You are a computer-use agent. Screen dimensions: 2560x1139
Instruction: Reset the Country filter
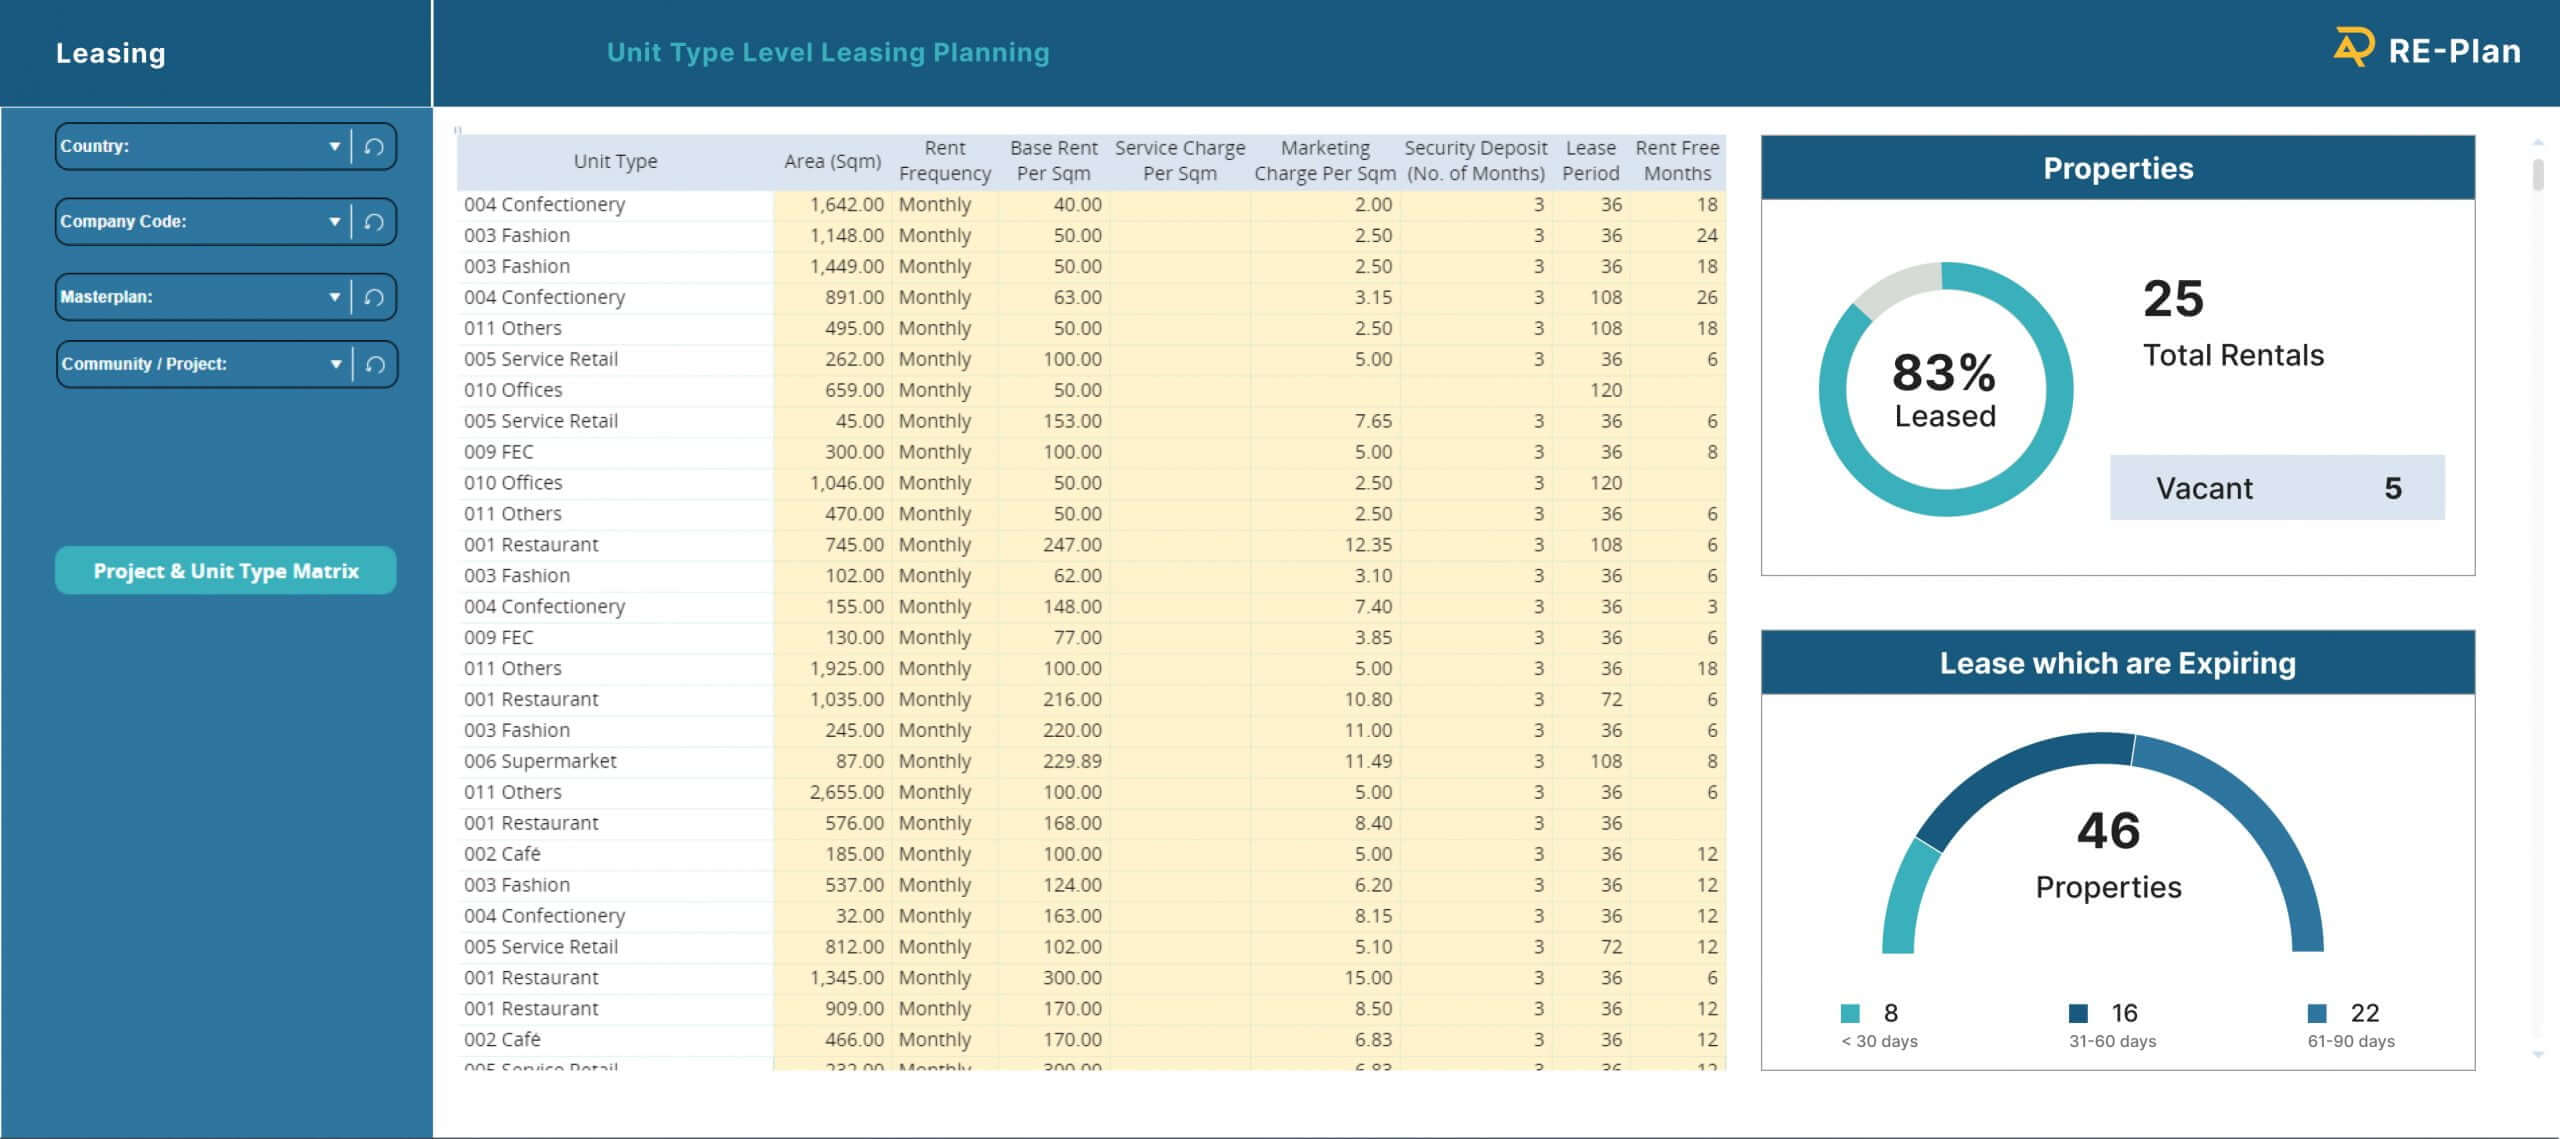click(x=374, y=147)
